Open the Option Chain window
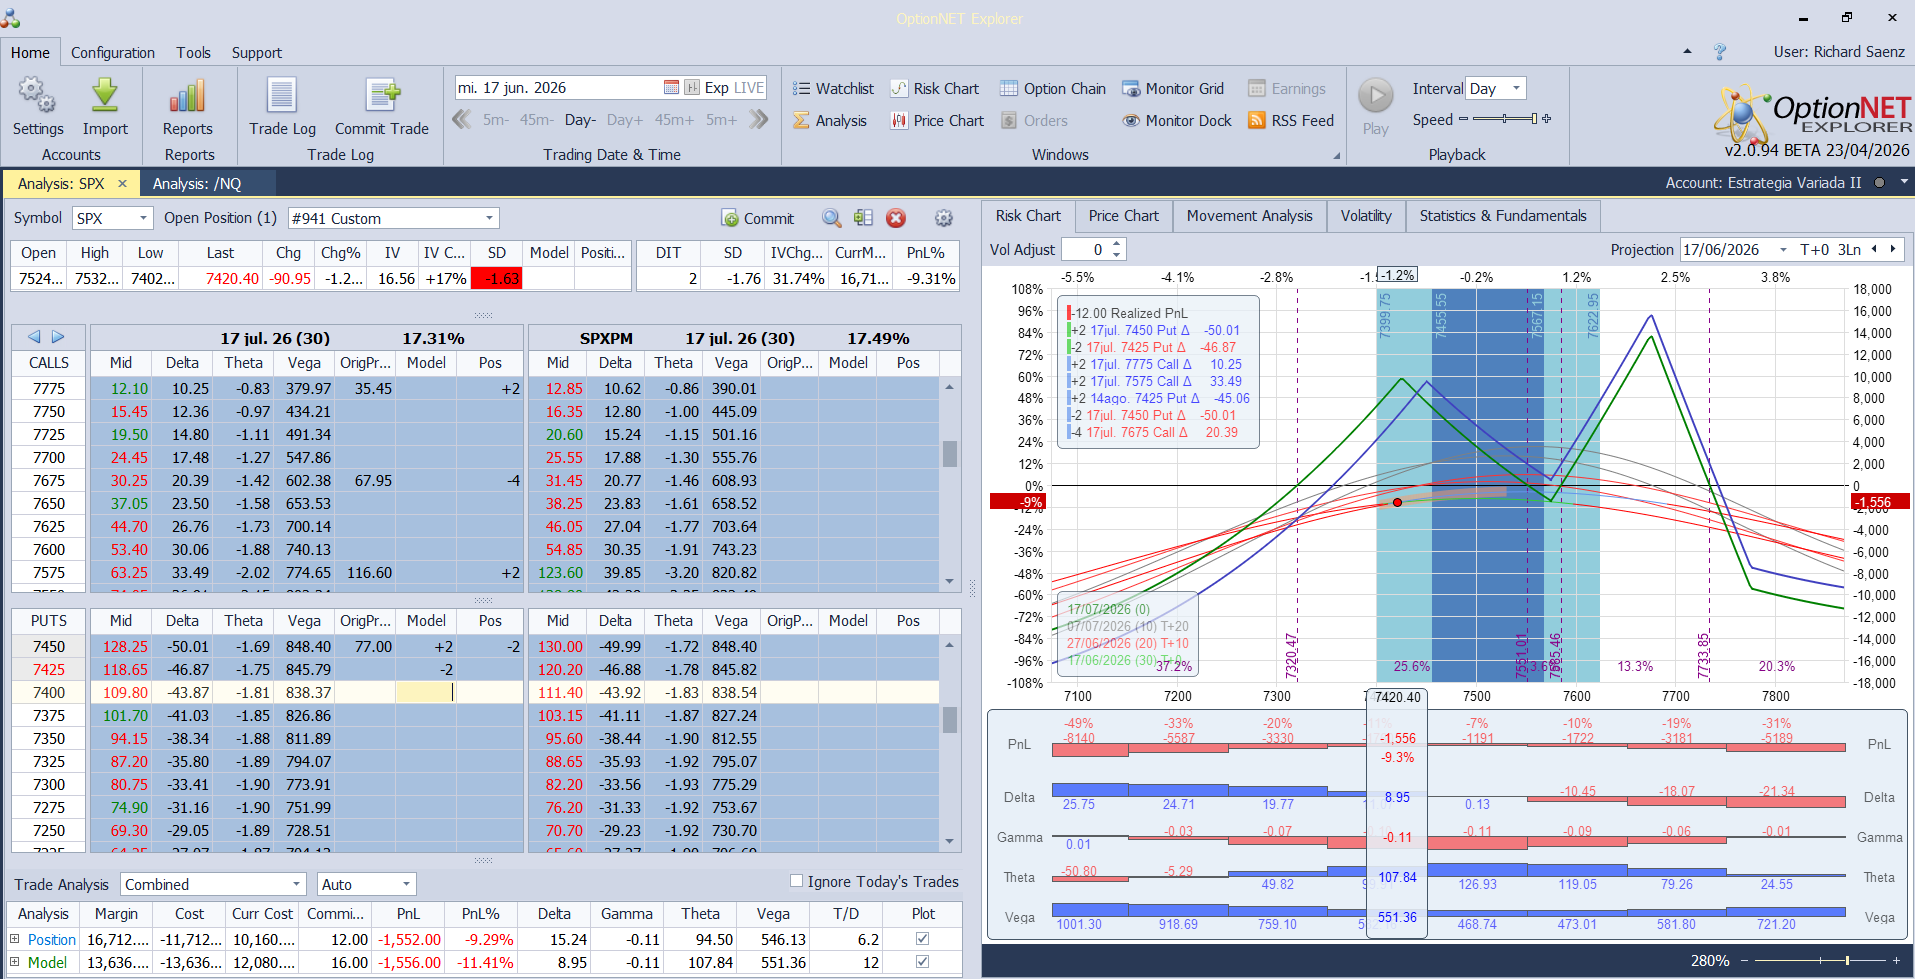 (x=1053, y=88)
